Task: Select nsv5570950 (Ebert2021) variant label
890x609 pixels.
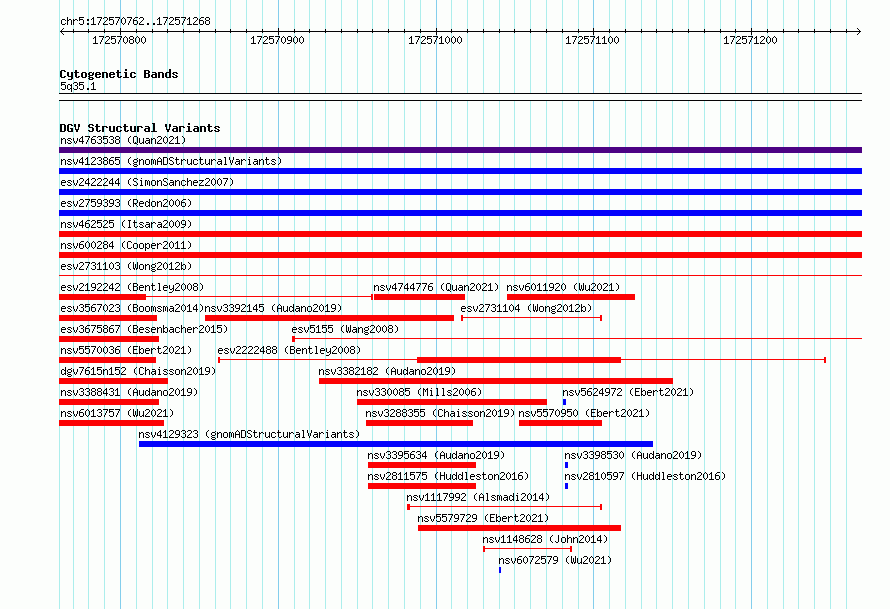Action: click(x=584, y=413)
